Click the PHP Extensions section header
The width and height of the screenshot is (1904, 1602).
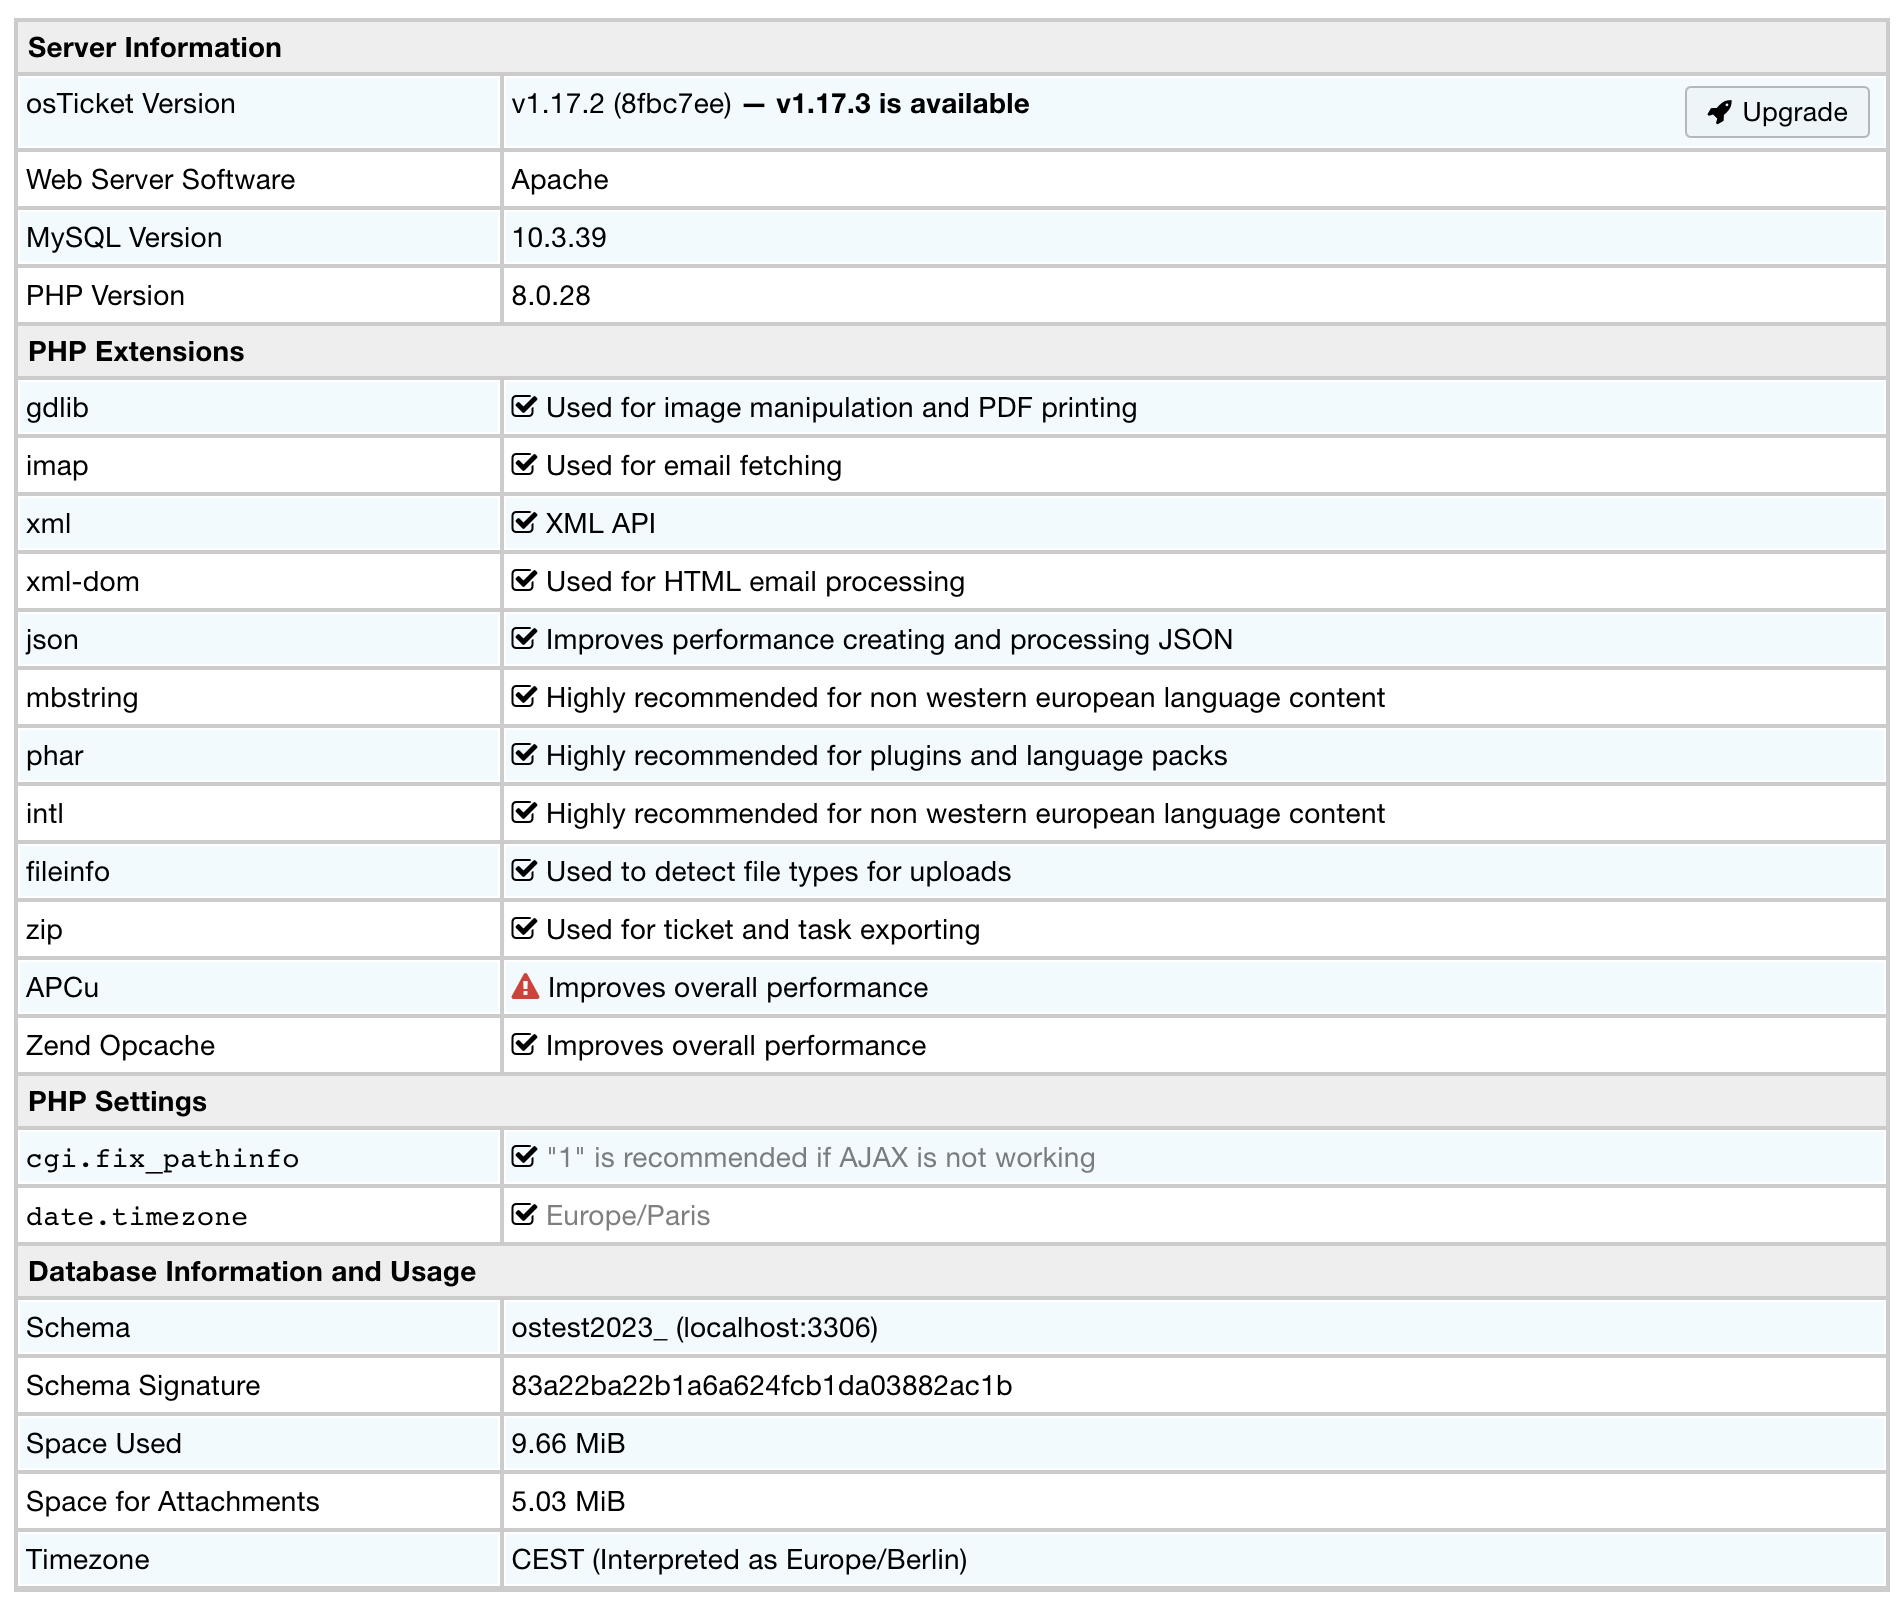(x=136, y=352)
